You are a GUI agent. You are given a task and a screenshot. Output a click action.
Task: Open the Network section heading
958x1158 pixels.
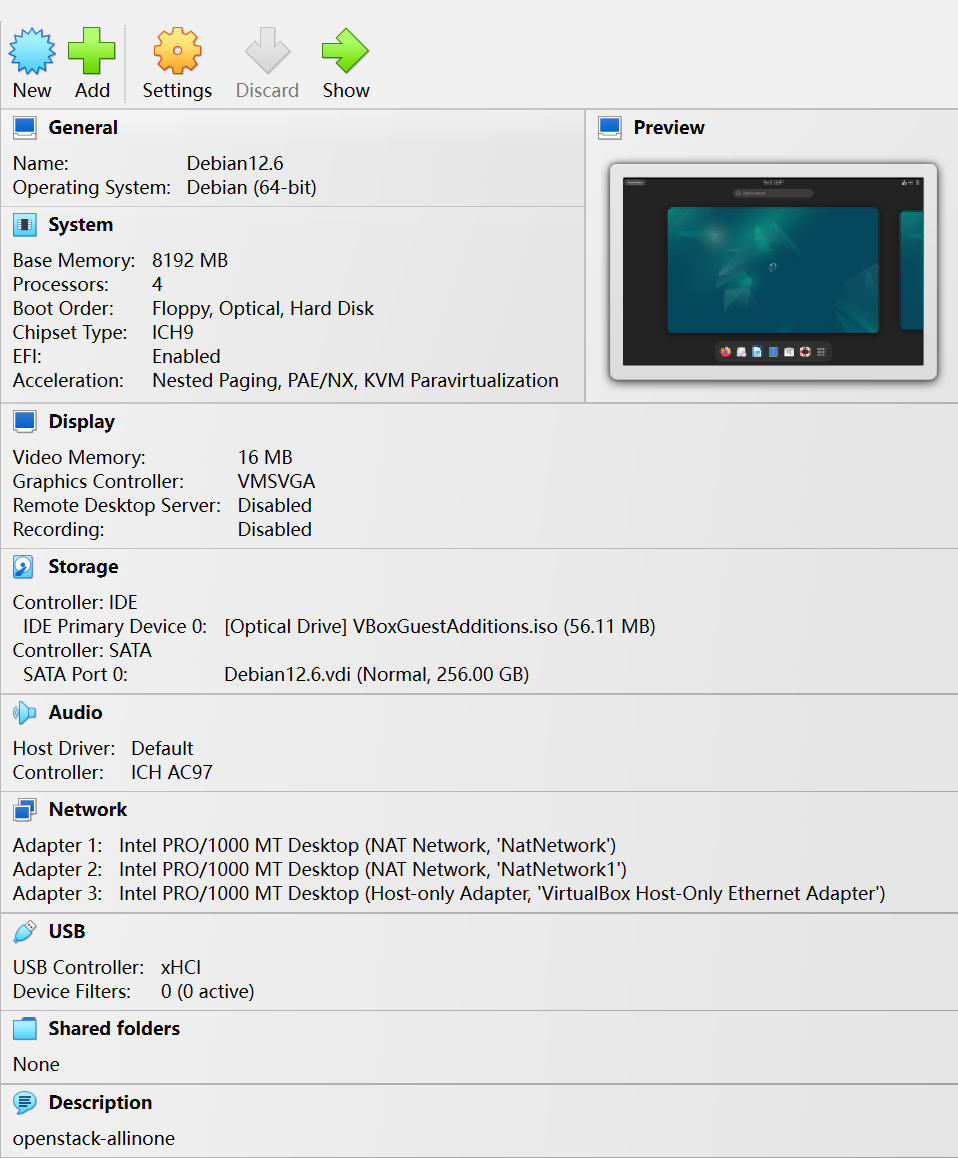click(x=88, y=809)
